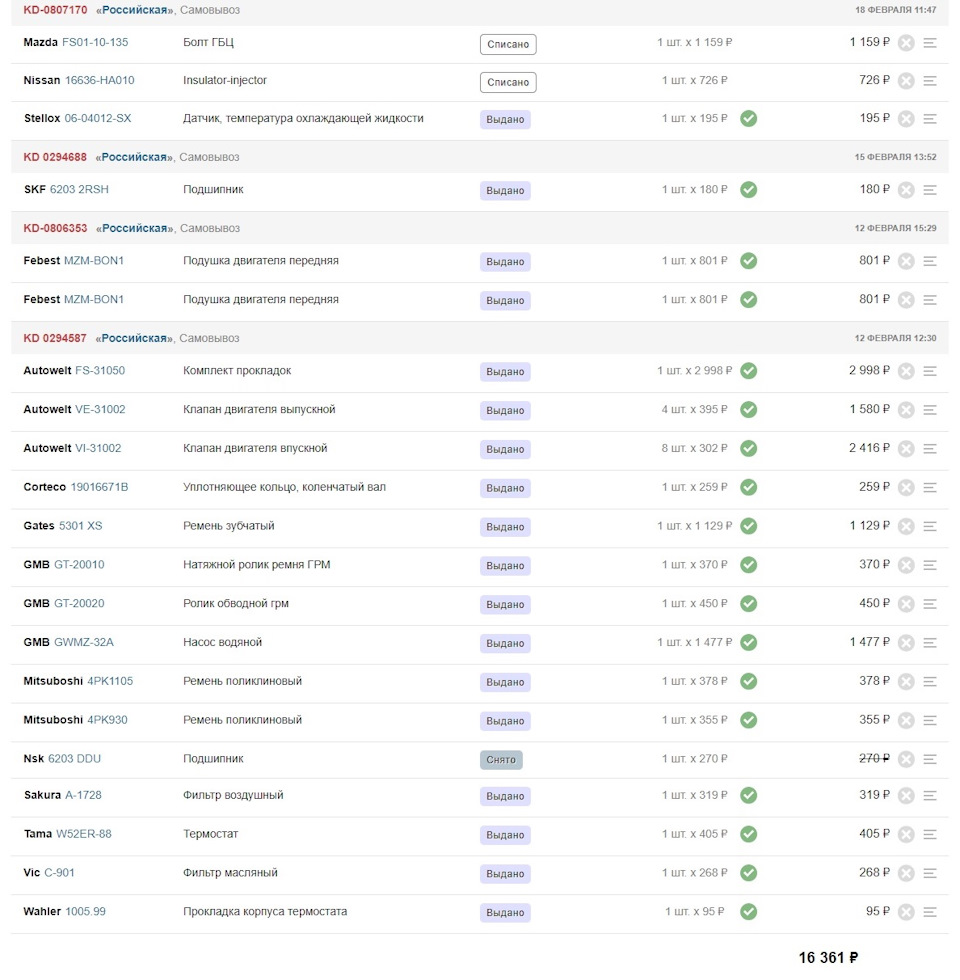
Task: Open row menu for Wahler 1005.99
Action: tap(930, 912)
